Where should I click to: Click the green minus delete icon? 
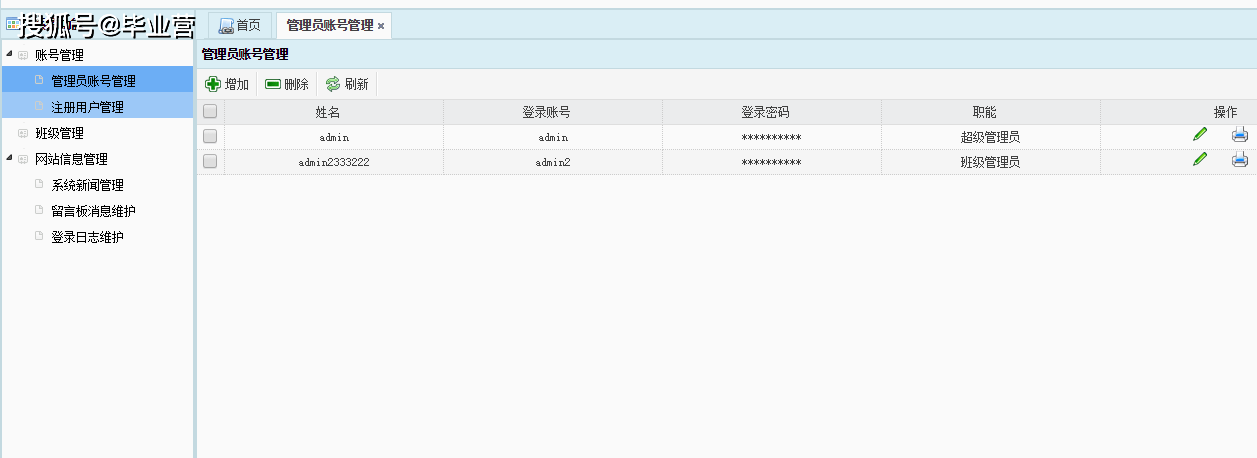point(273,84)
